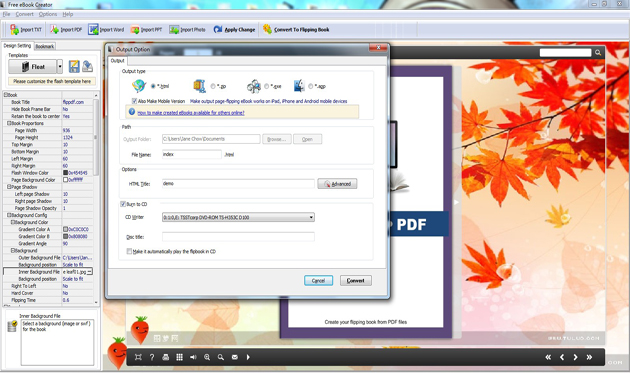This screenshot has height=373, width=630.
Task: Click the Advanced button
Action: click(x=337, y=184)
